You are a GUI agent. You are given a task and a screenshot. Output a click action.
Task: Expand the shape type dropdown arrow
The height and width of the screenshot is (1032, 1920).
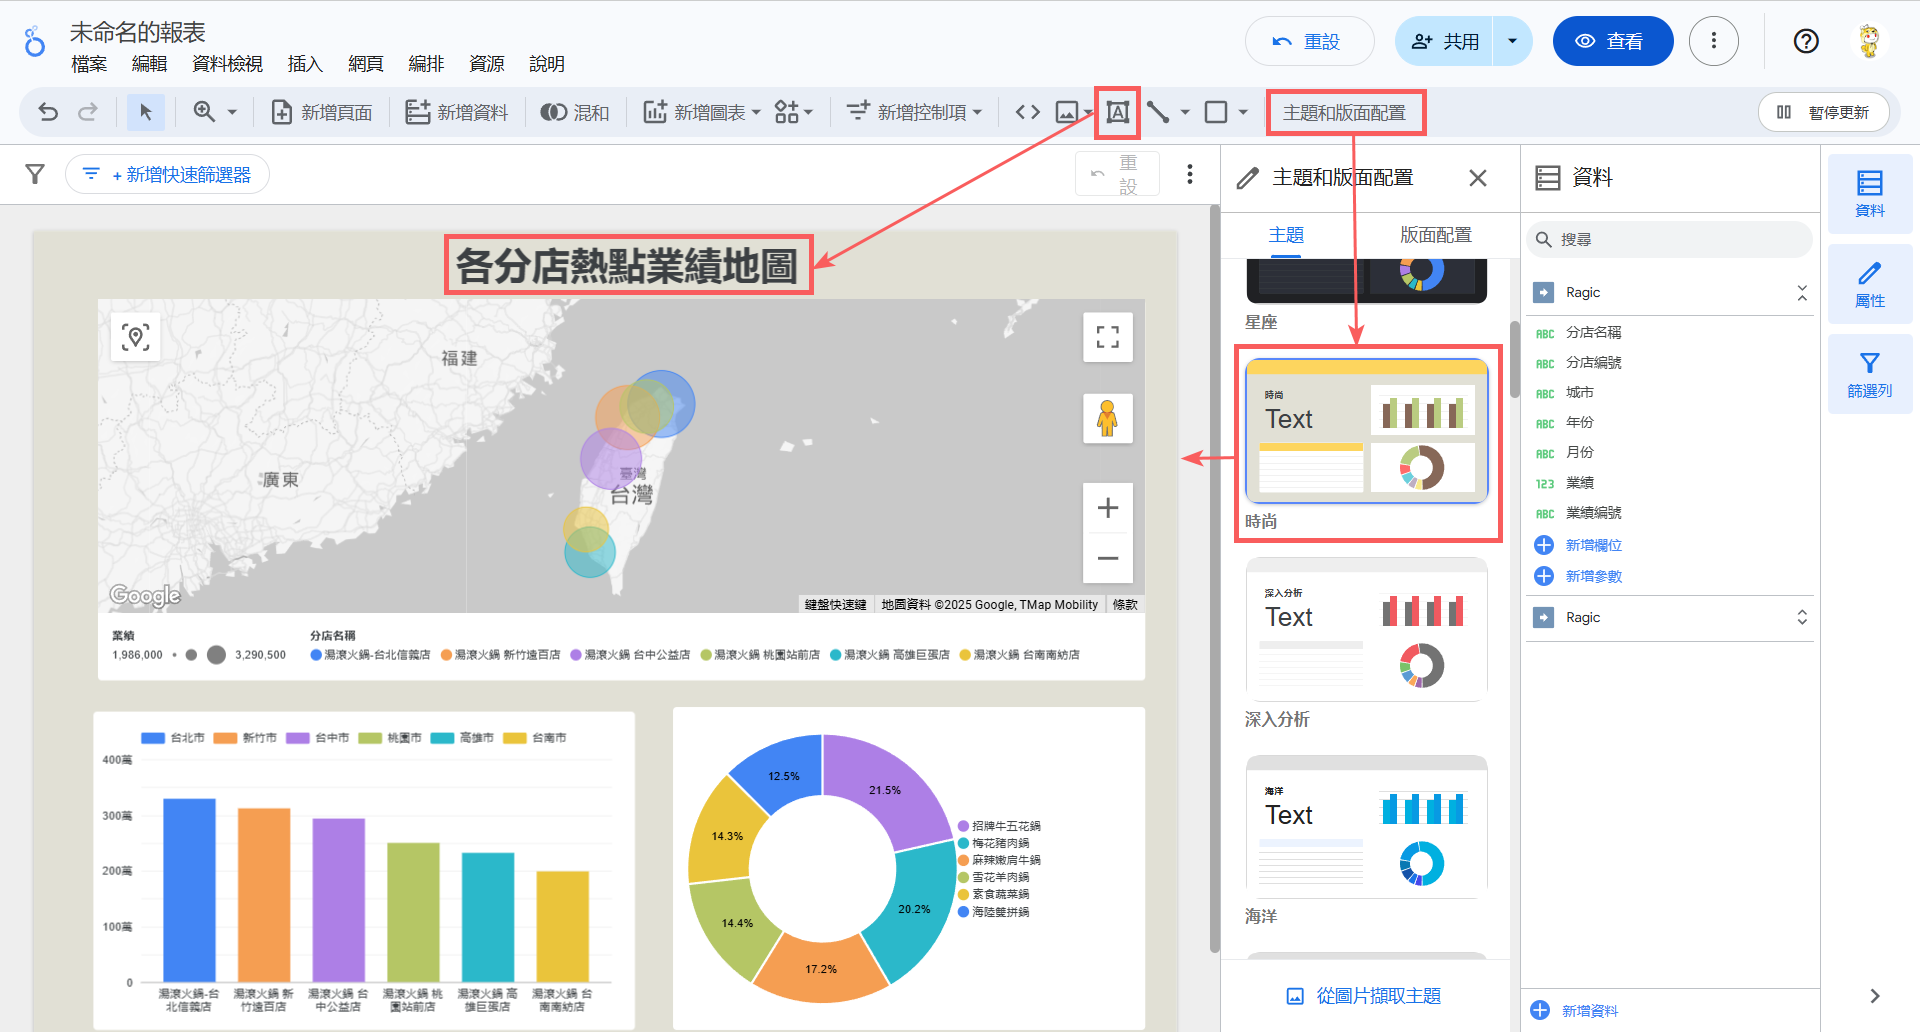coord(1243,112)
